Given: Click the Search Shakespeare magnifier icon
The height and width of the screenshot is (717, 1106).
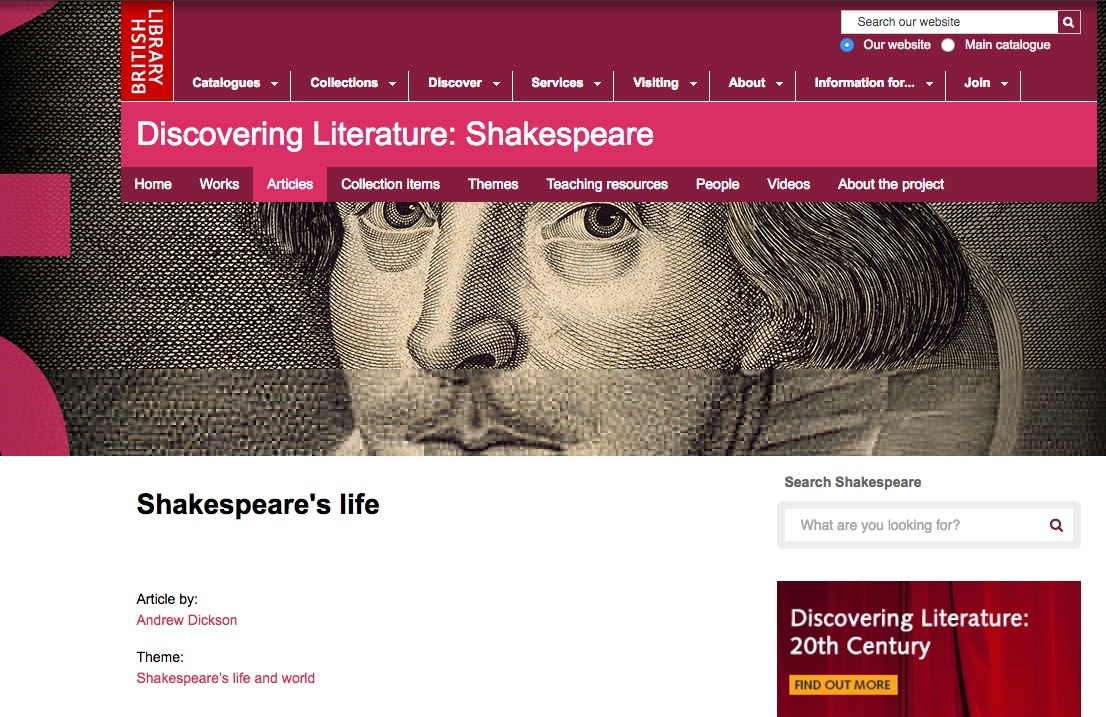Looking at the screenshot, I should (x=1056, y=525).
